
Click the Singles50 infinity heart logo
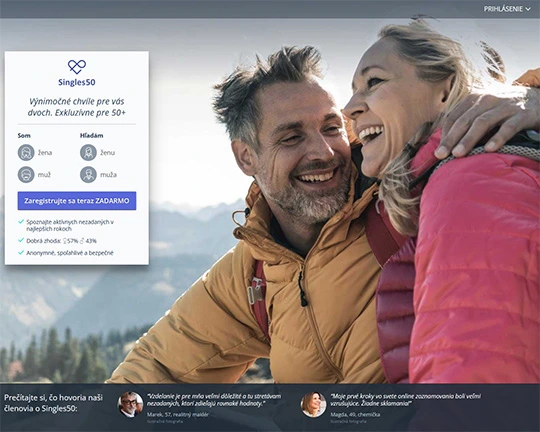tap(77, 66)
